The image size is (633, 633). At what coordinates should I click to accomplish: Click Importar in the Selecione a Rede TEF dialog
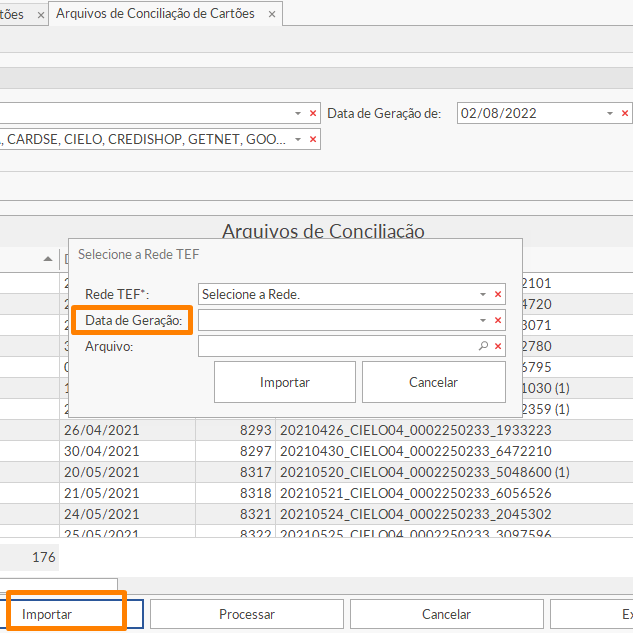click(x=285, y=382)
